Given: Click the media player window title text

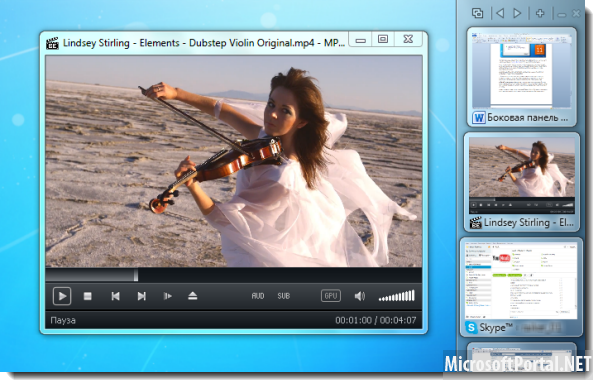Looking at the screenshot, I should [204, 43].
